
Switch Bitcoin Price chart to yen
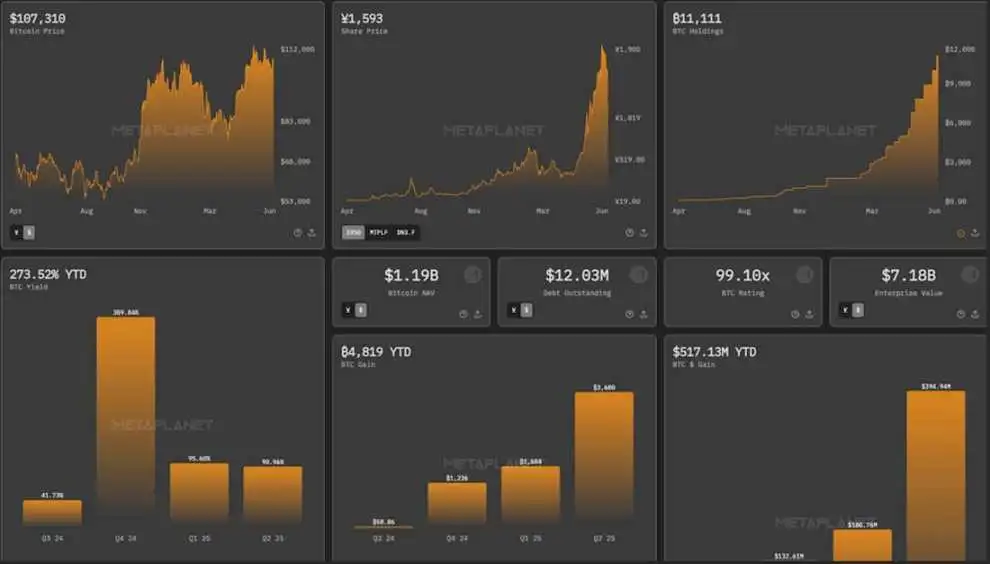point(16,232)
